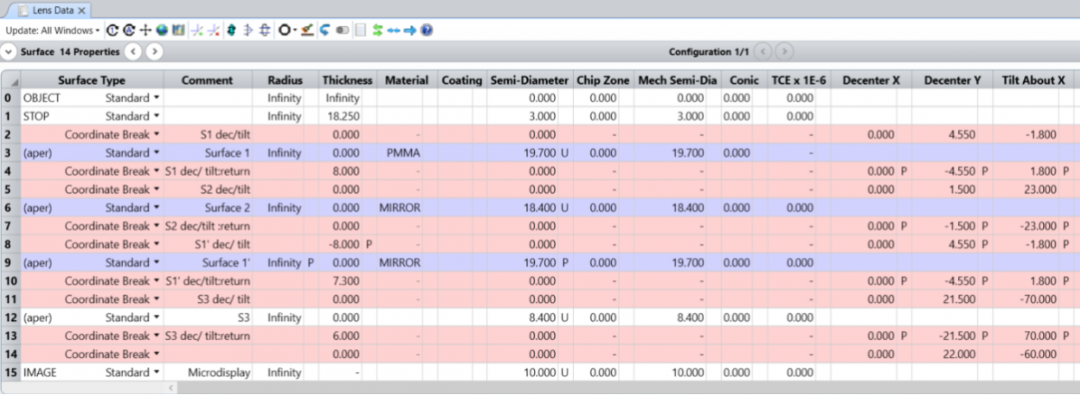
Task: Click the blue right arrow toolbar icon
Action: click(x=411, y=30)
